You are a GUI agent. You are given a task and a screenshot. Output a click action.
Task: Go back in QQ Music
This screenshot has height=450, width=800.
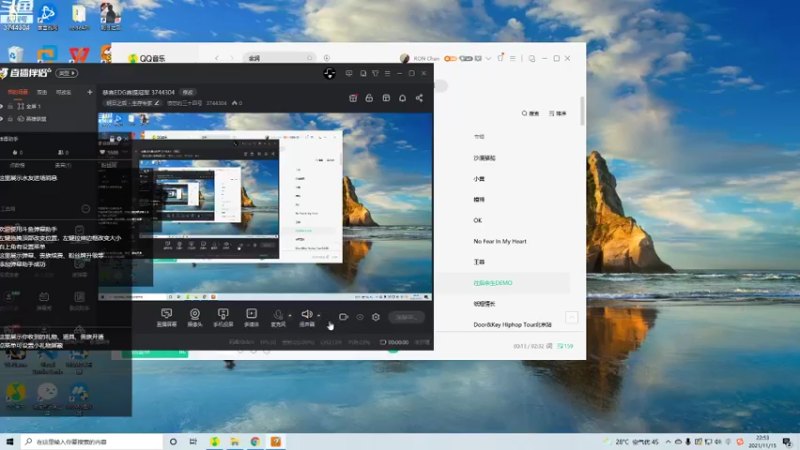(x=217, y=58)
